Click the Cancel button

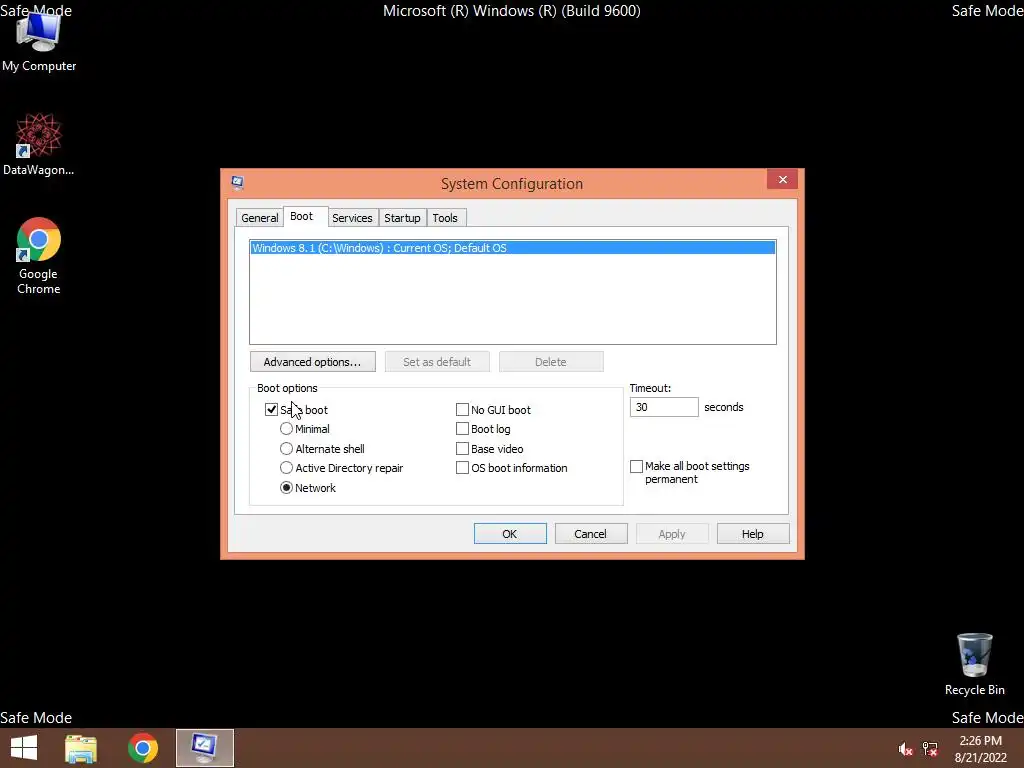coord(591,534)
